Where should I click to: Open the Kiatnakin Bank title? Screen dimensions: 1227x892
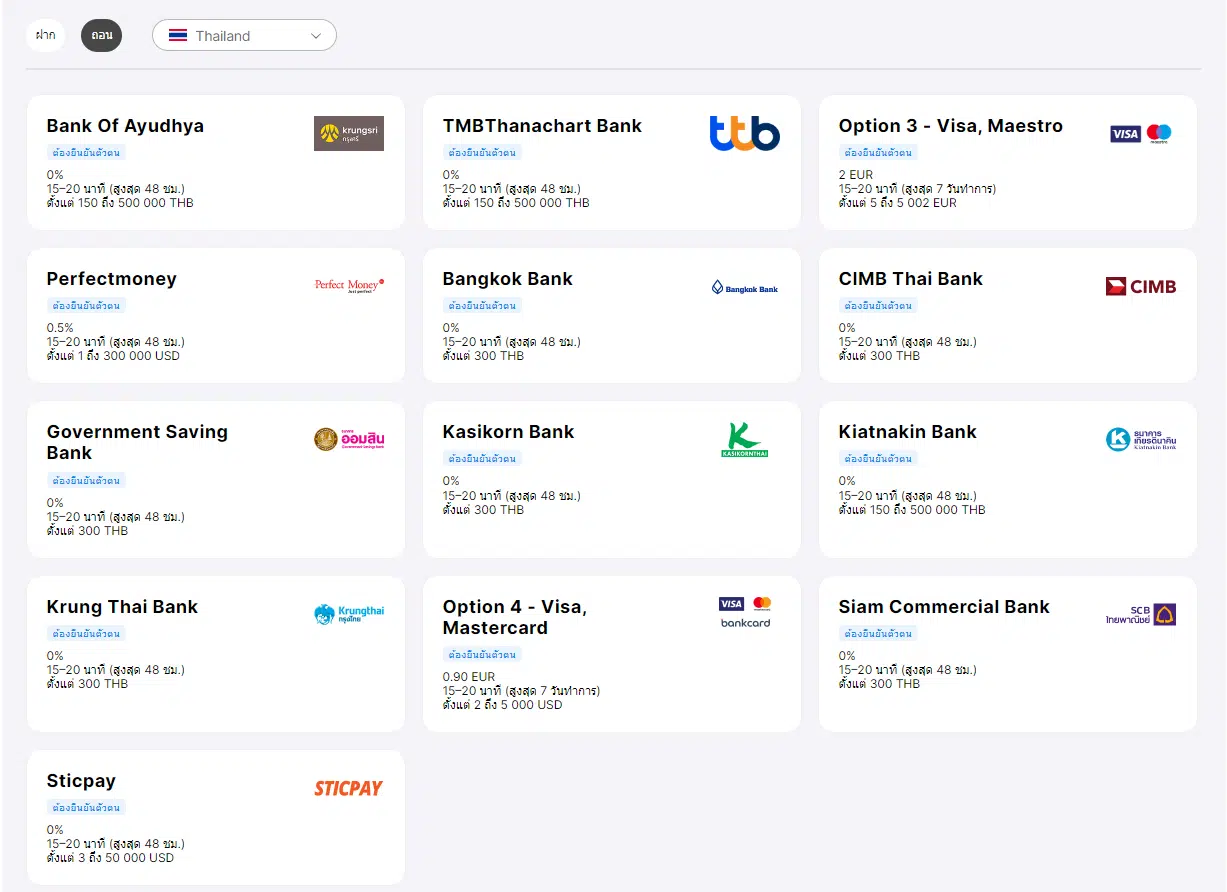click(x=908, y=432)
